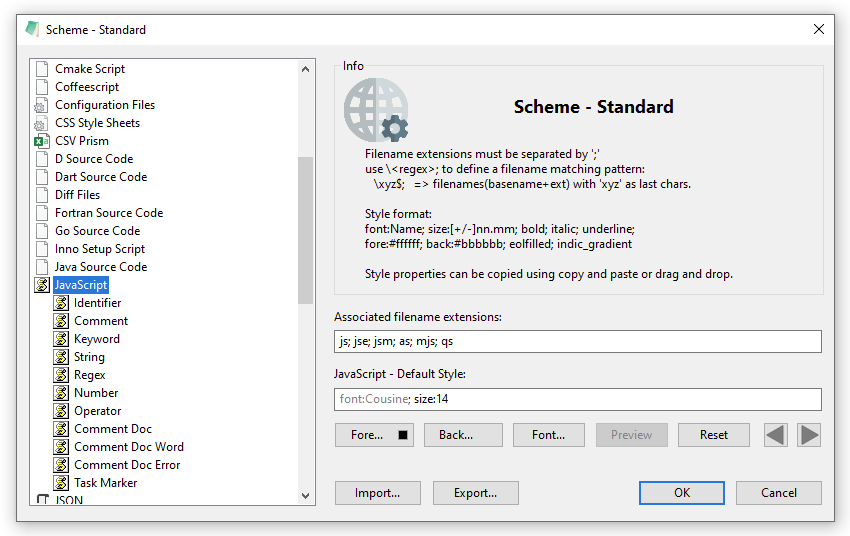The width and height of the screenshot is (850, 536).
Task: Click the Cmake Script file icon
Action: 42,69
